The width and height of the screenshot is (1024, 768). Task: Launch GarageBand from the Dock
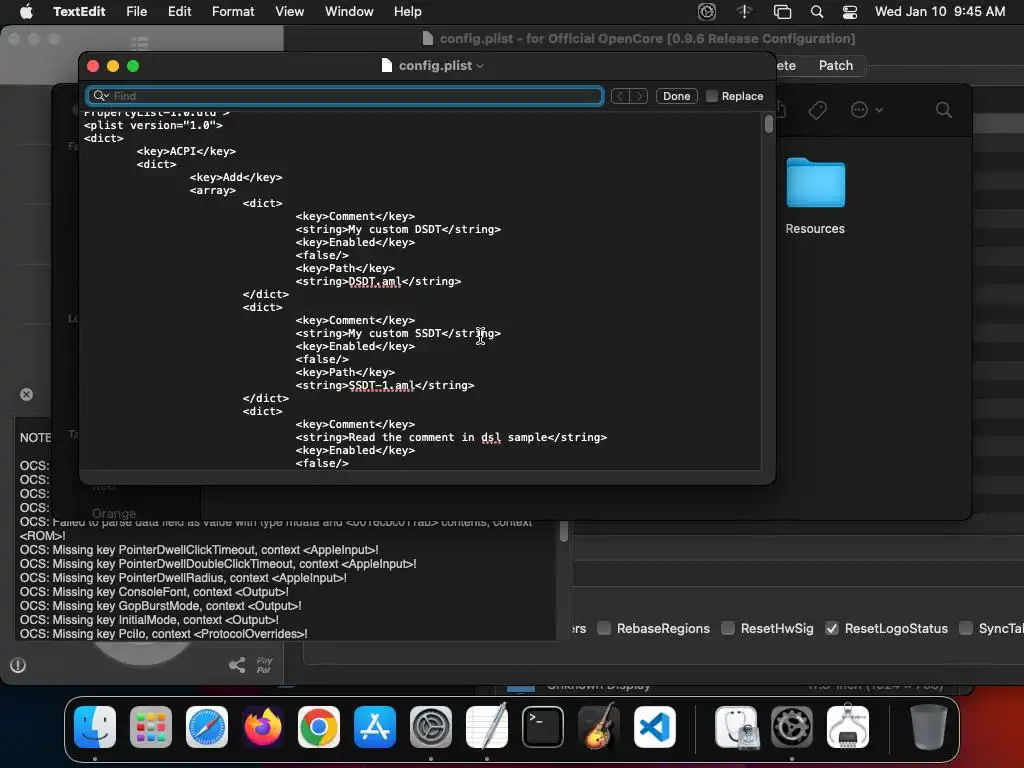599,727
